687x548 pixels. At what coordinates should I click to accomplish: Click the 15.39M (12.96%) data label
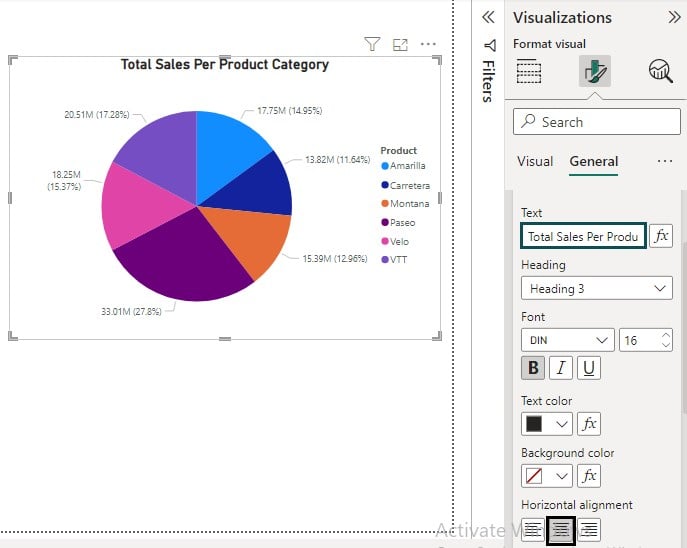point(335,258)
